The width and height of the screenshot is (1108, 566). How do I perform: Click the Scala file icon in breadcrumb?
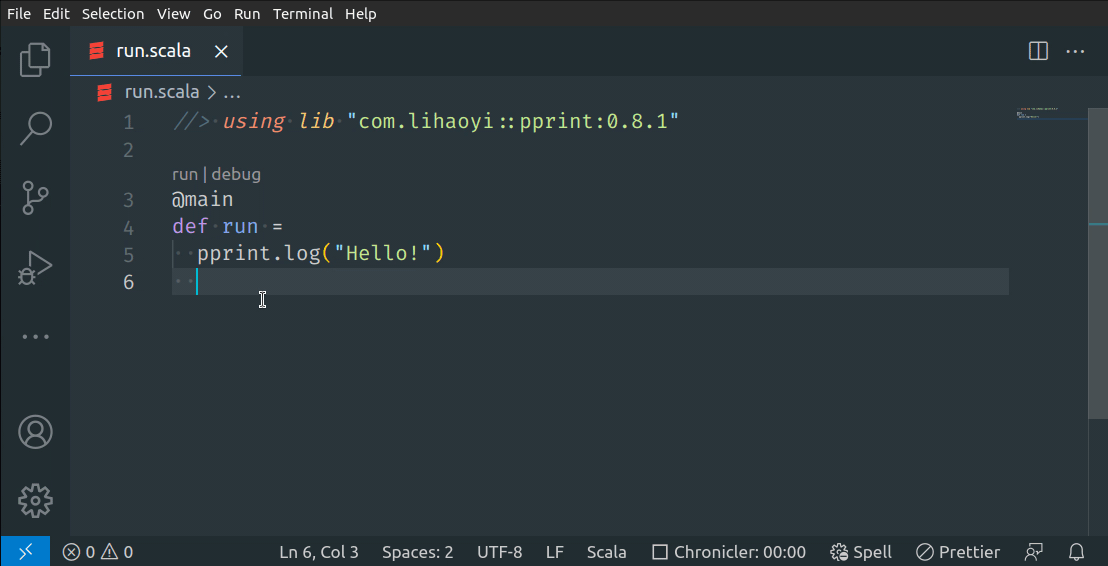[105, 93]
